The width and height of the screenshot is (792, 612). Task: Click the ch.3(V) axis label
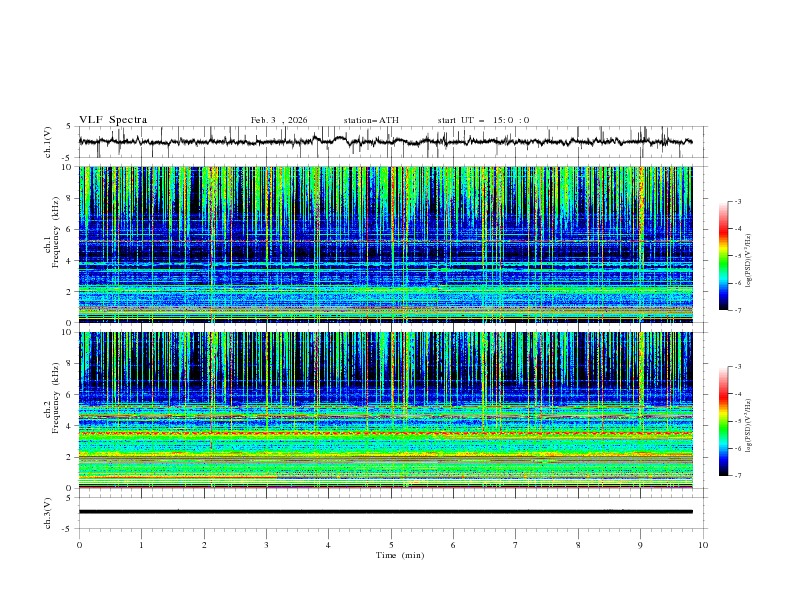(x=47, y=511)
